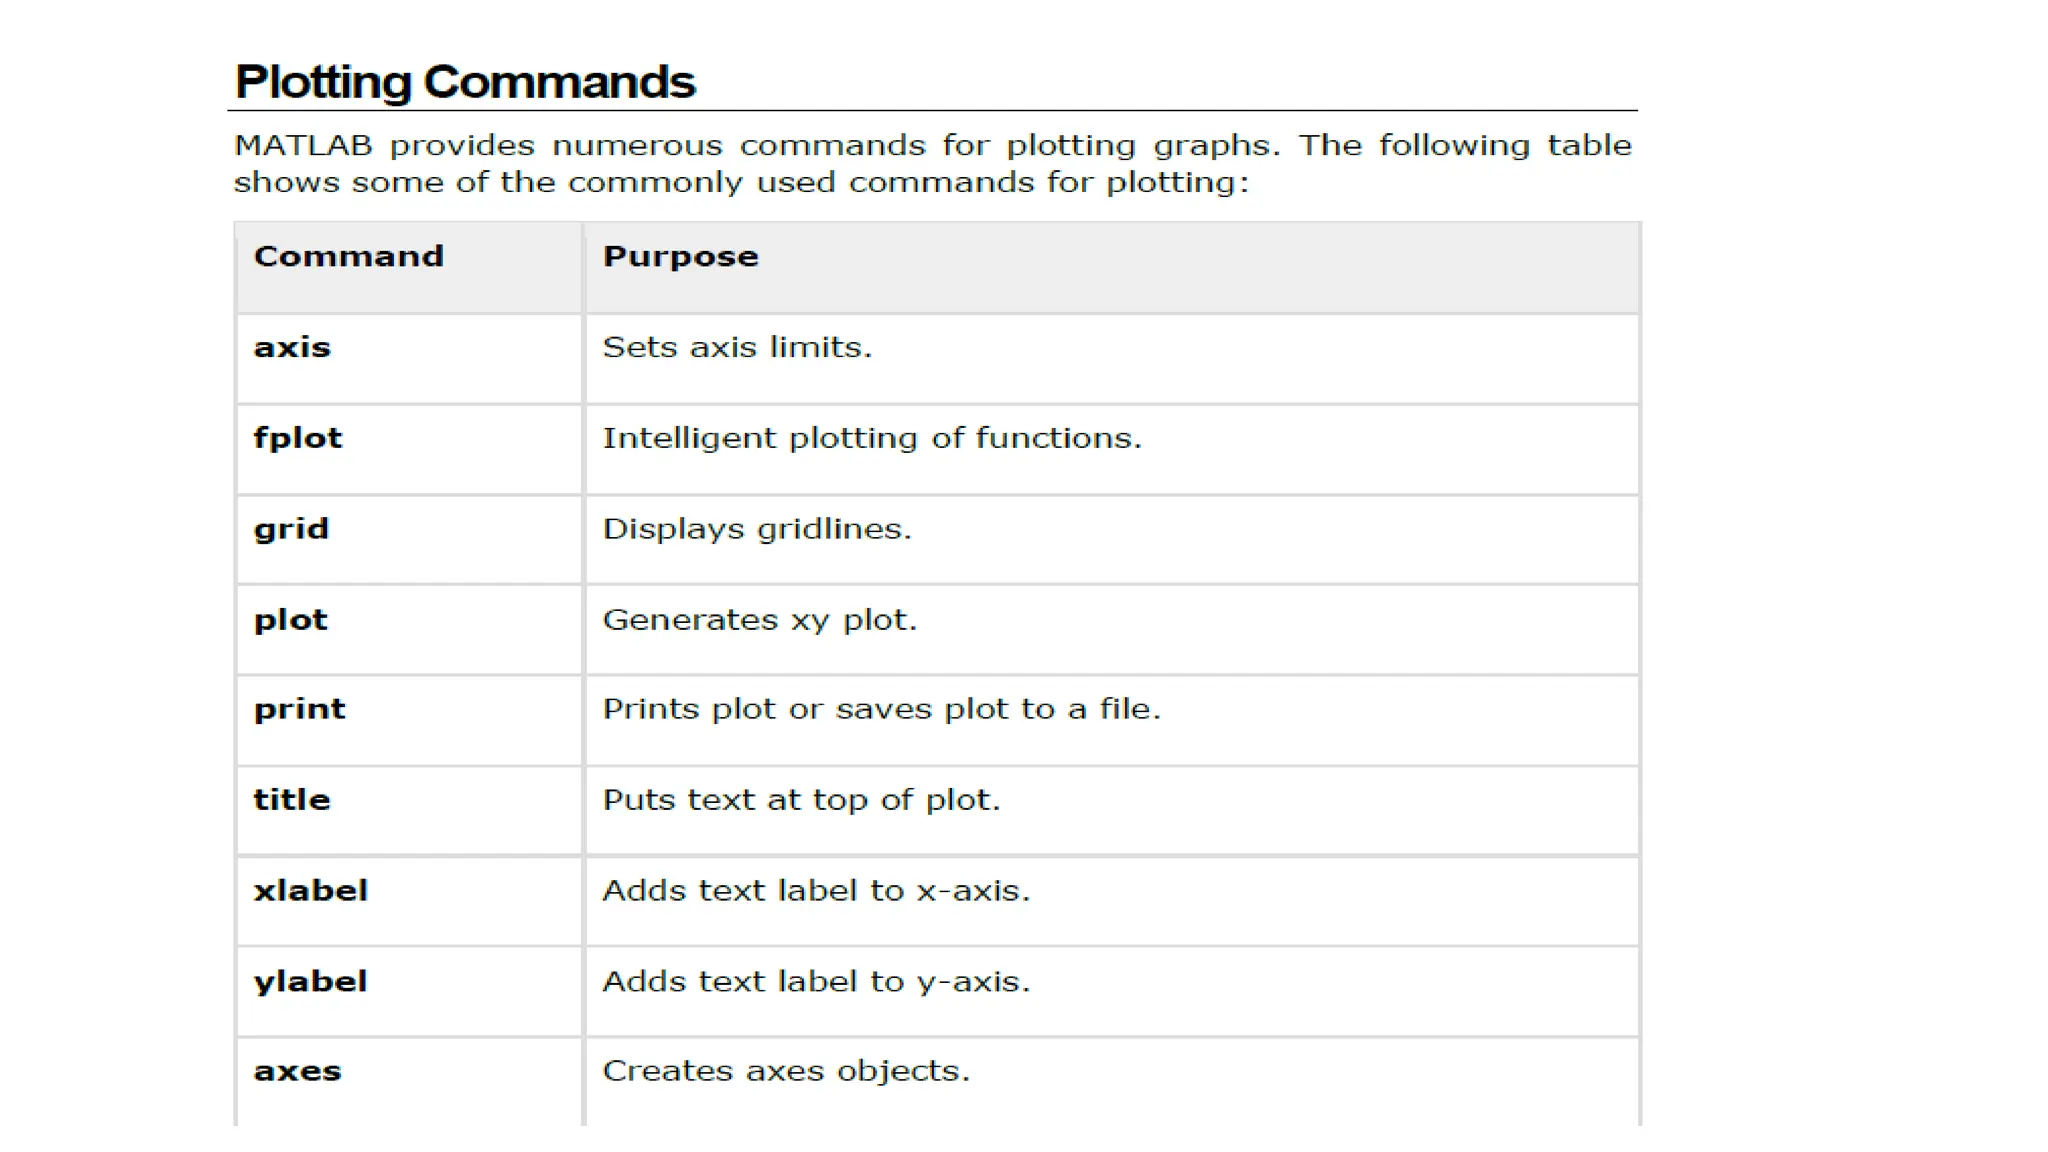Click the 'Sets axis limits.' description
The image size is (2048, 1152).
[x=737, y=347]
